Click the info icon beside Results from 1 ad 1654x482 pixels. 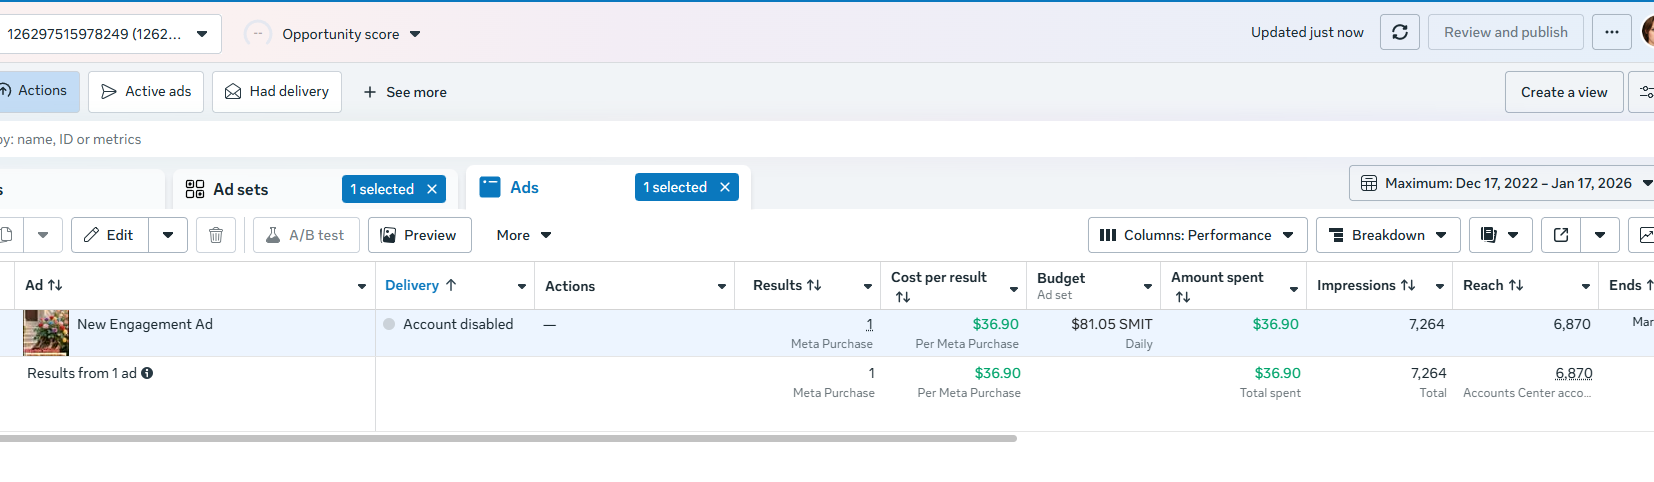147,373
